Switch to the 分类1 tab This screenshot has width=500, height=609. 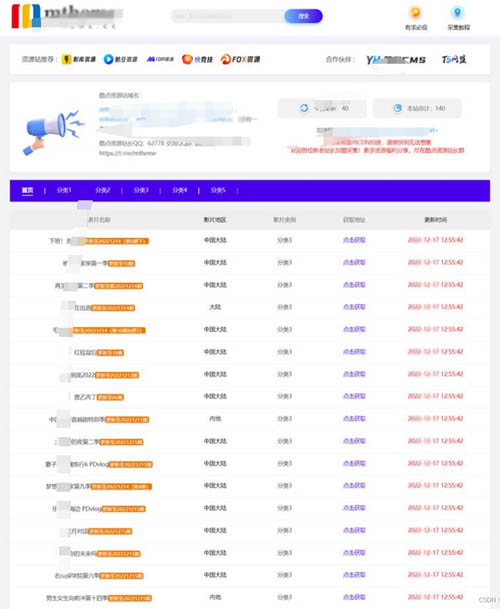click(x=64, y=190)
